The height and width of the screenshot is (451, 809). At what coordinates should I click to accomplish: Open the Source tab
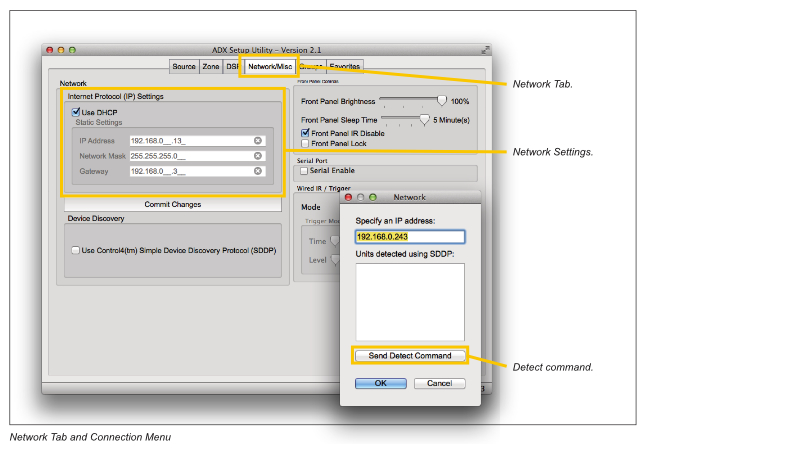tap(184, 67)
